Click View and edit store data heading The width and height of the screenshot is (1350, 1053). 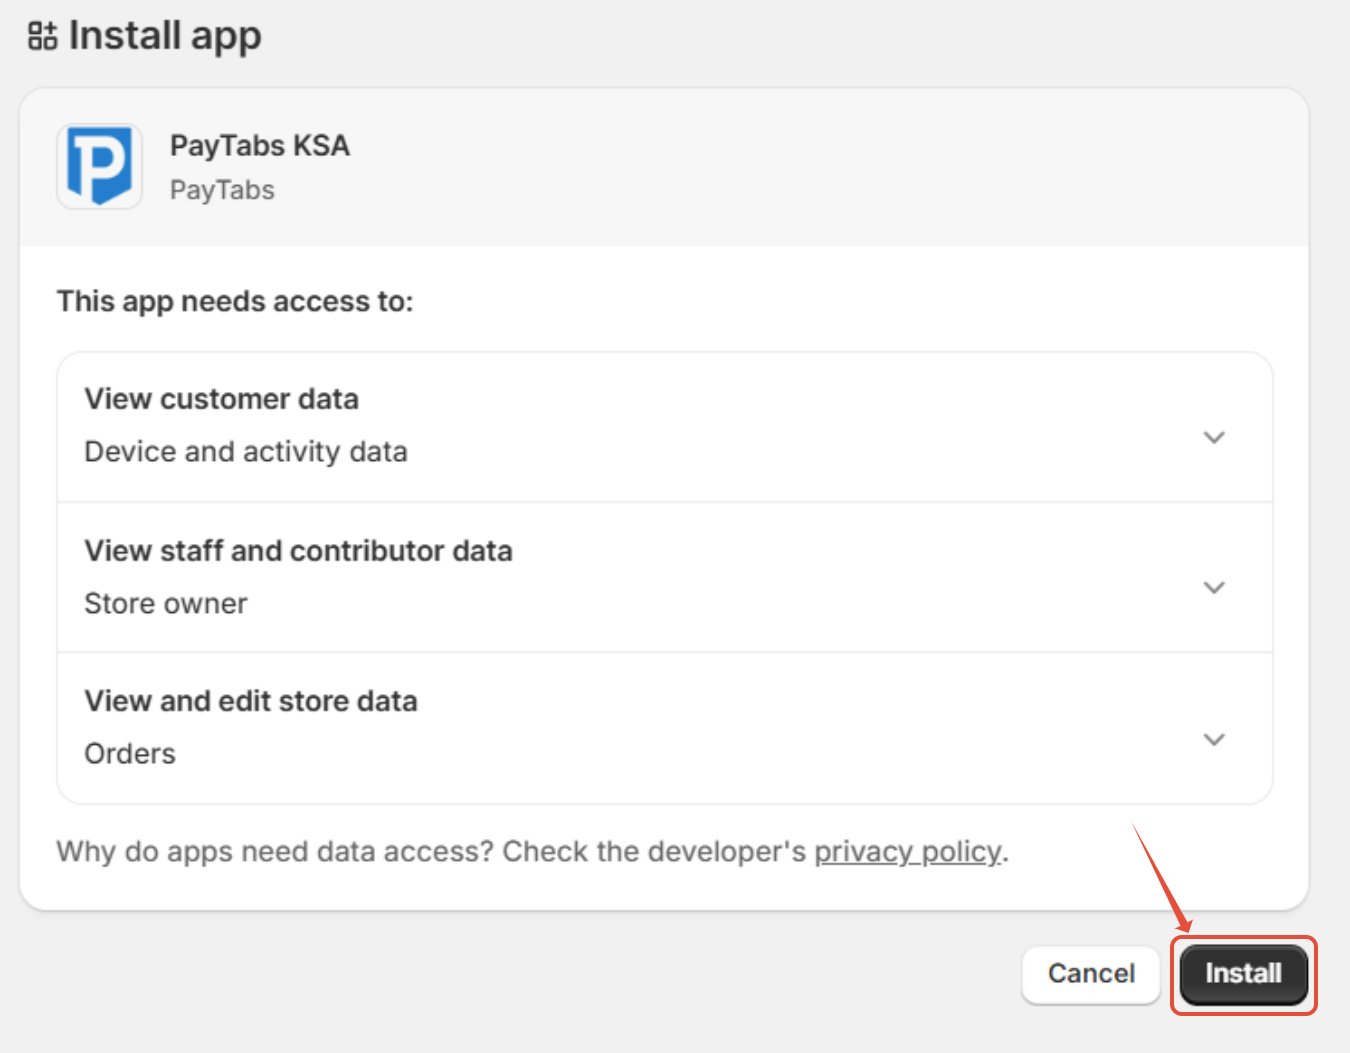tap(251, 701)
